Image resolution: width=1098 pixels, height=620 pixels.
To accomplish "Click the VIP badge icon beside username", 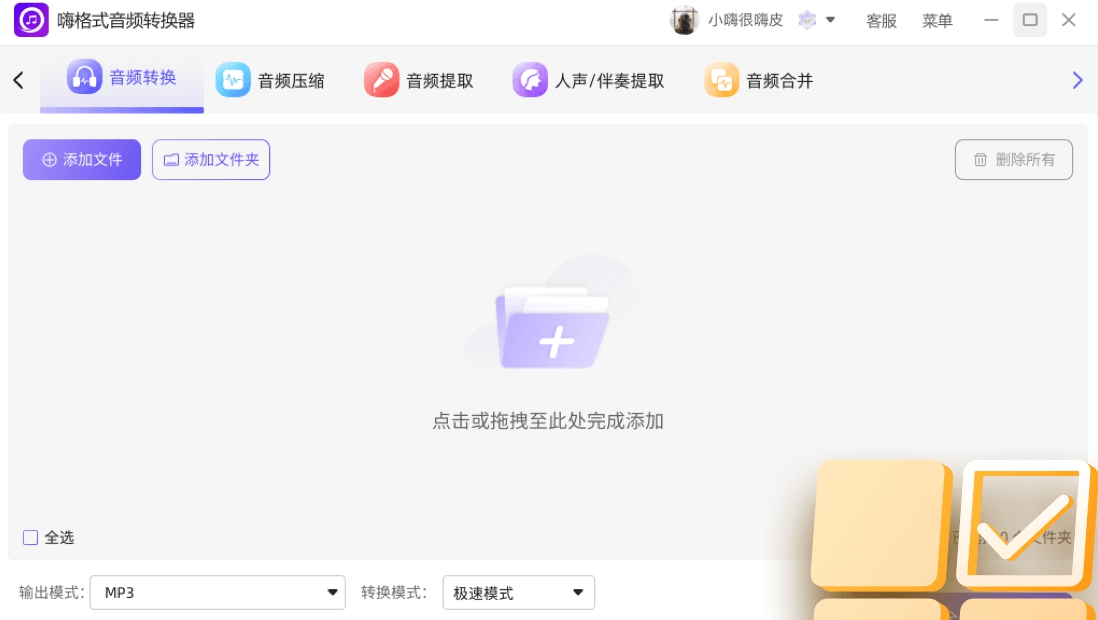I will (x=807, y=20).
